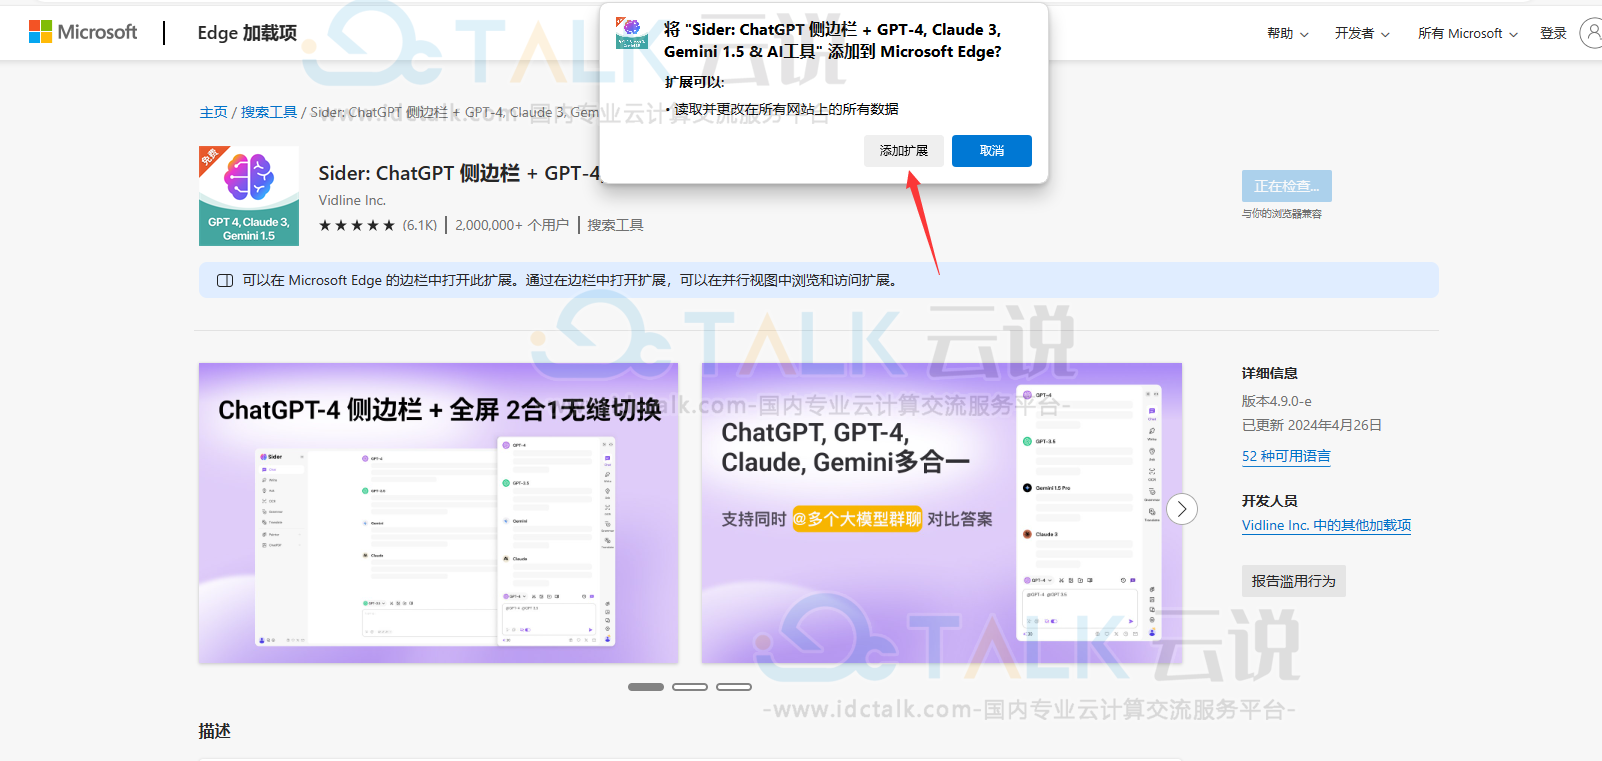
Task: Open first screenshot ChatGPT-4 侧边栏
Action: click(x=438, y=513)
